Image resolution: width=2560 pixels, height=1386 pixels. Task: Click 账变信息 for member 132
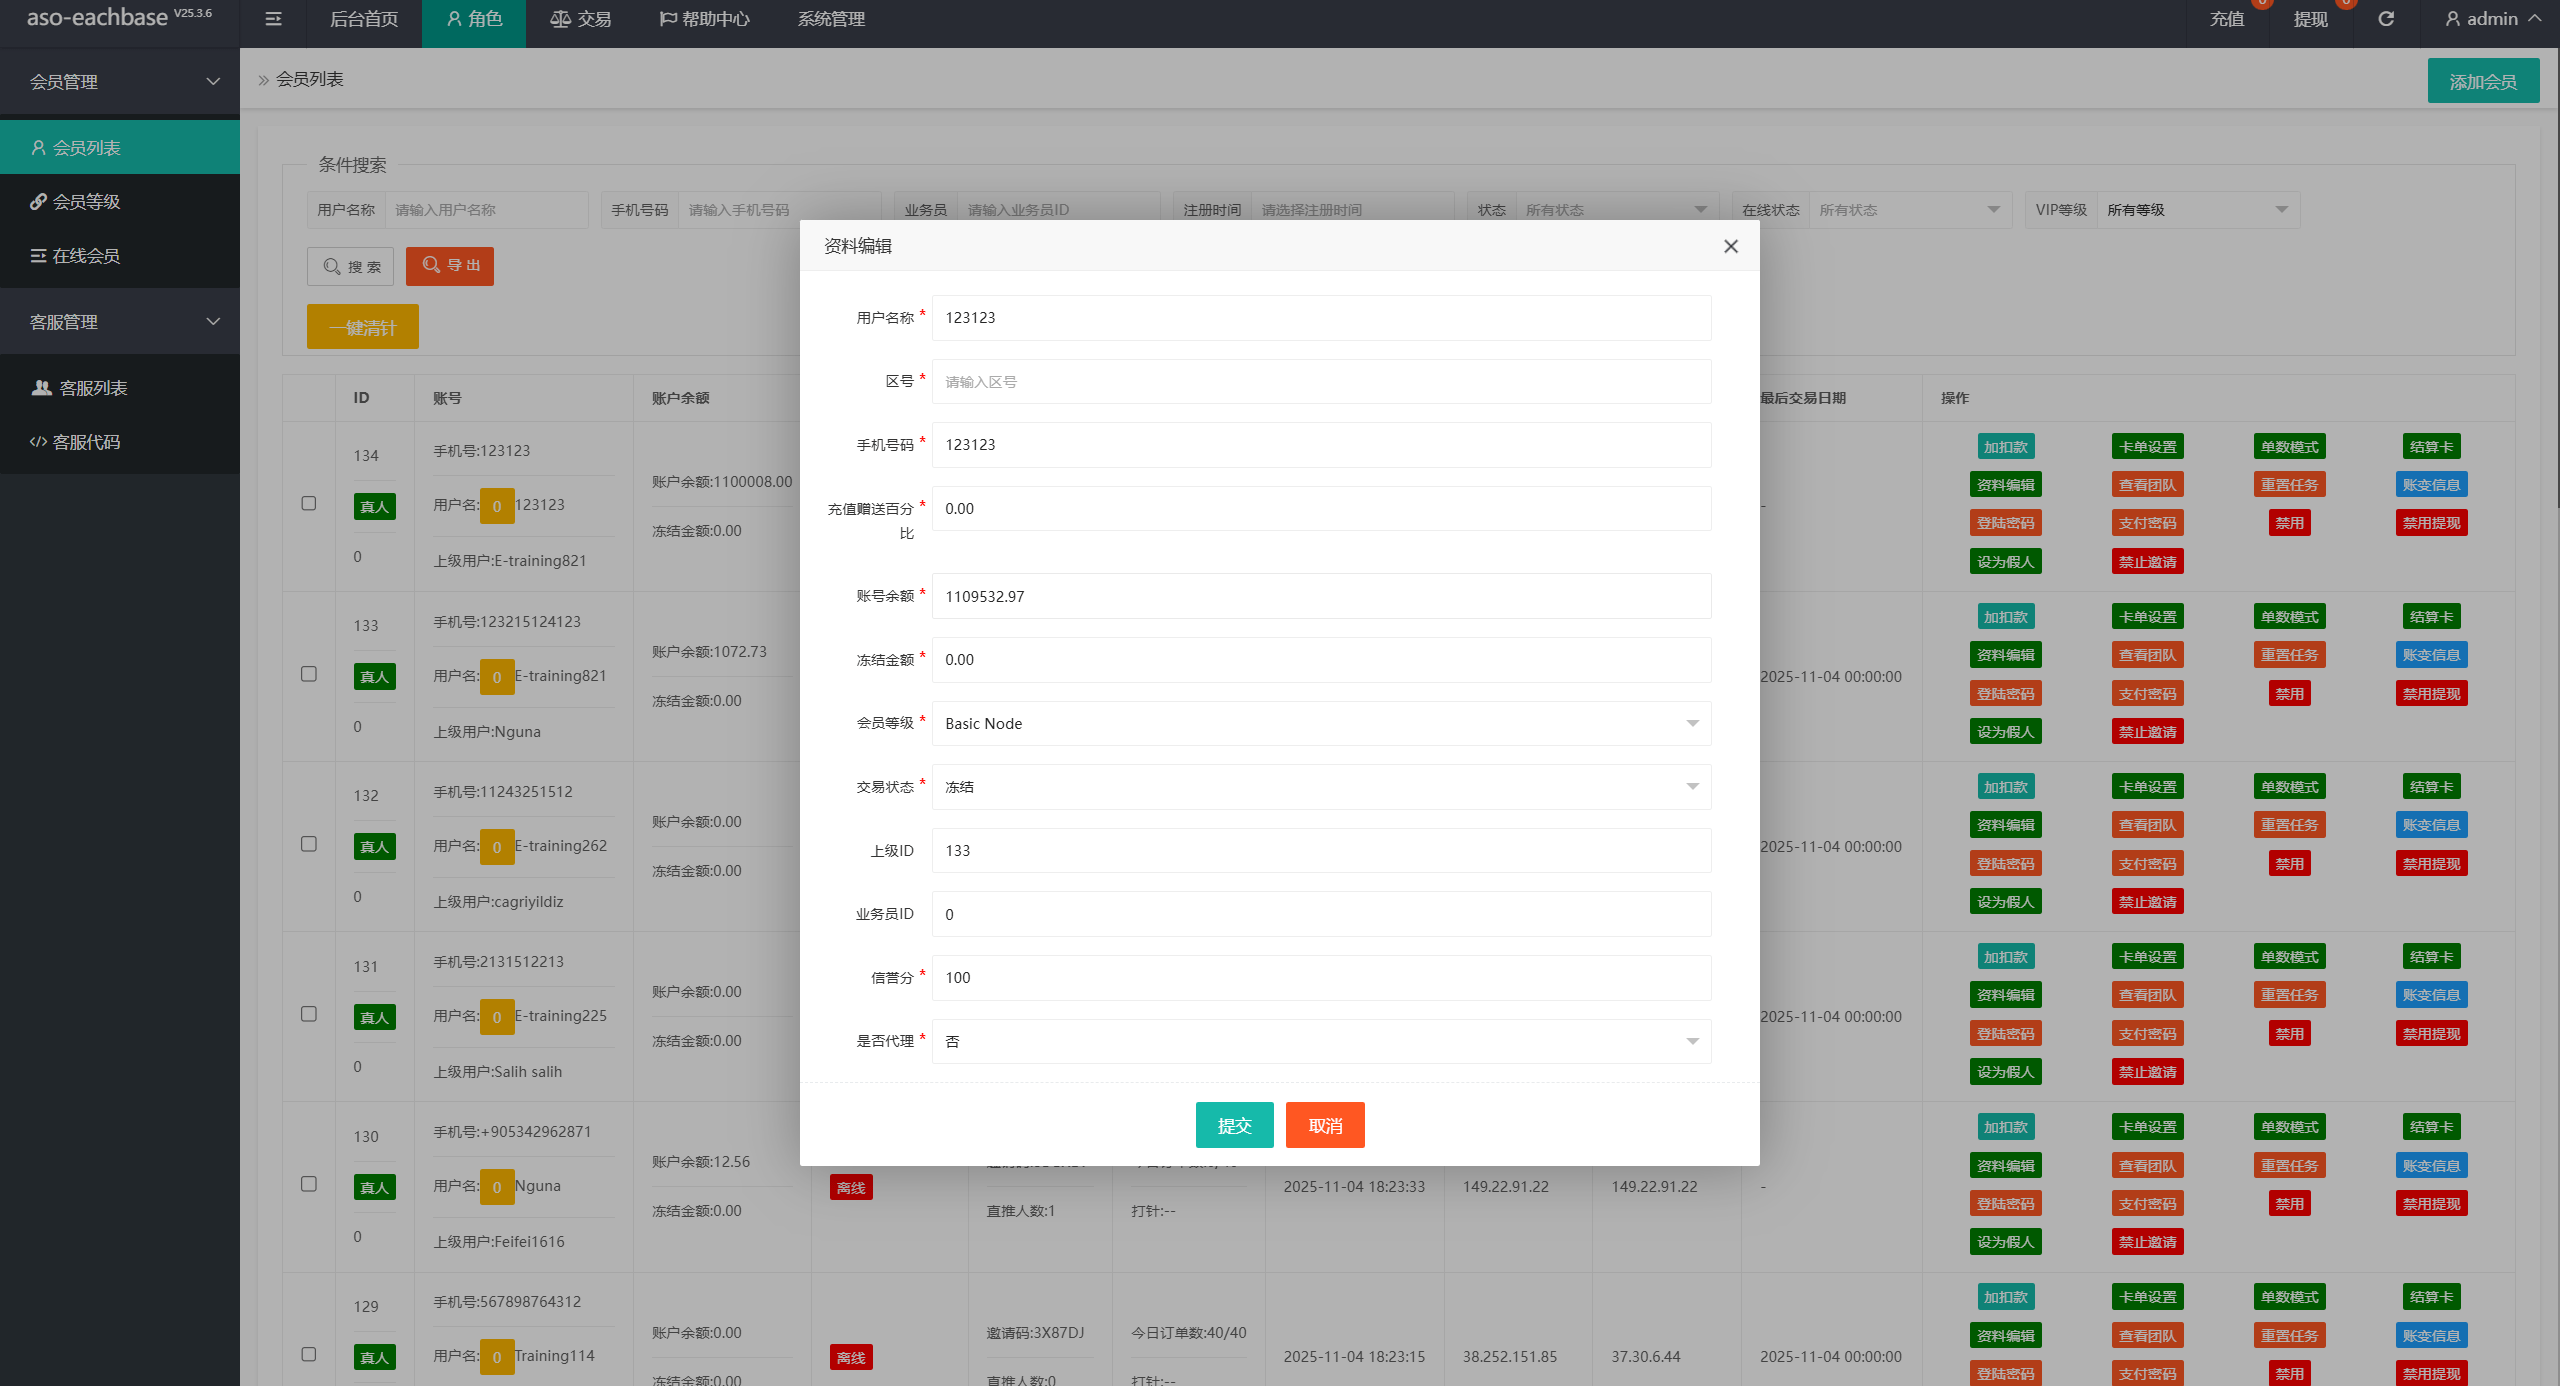point(2431,825)
